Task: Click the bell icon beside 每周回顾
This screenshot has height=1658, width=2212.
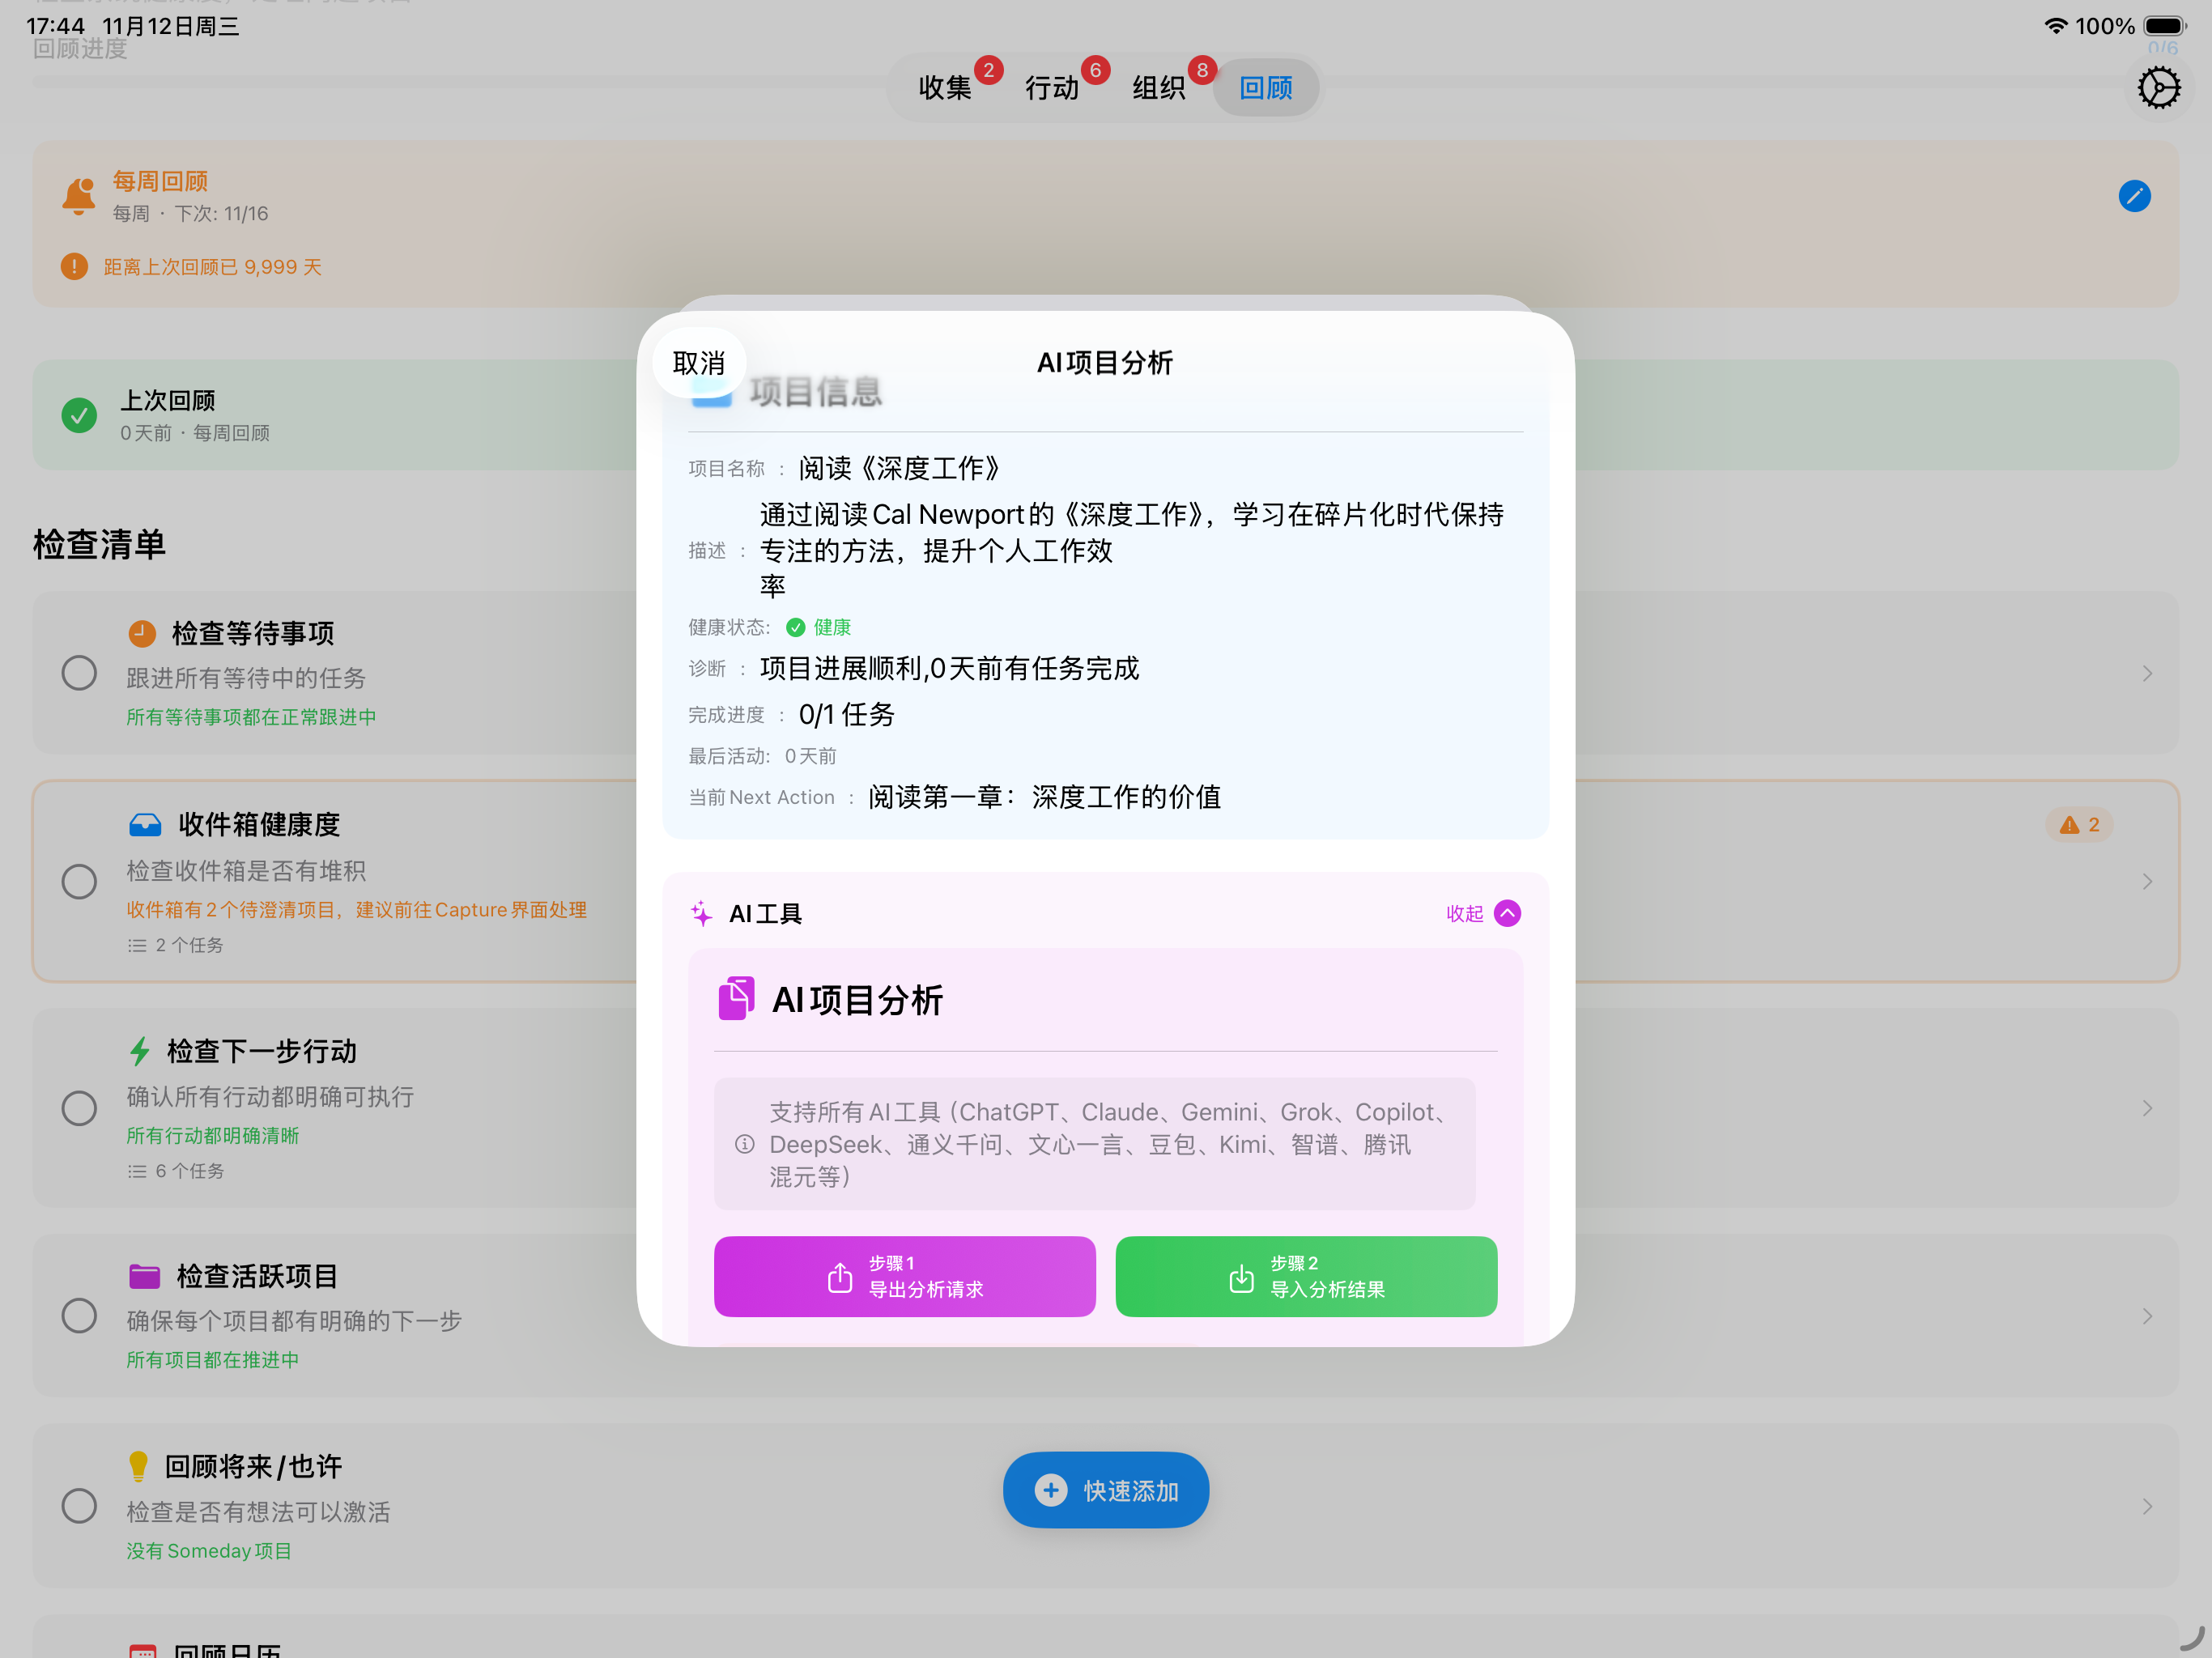Action: coord(78,195)
